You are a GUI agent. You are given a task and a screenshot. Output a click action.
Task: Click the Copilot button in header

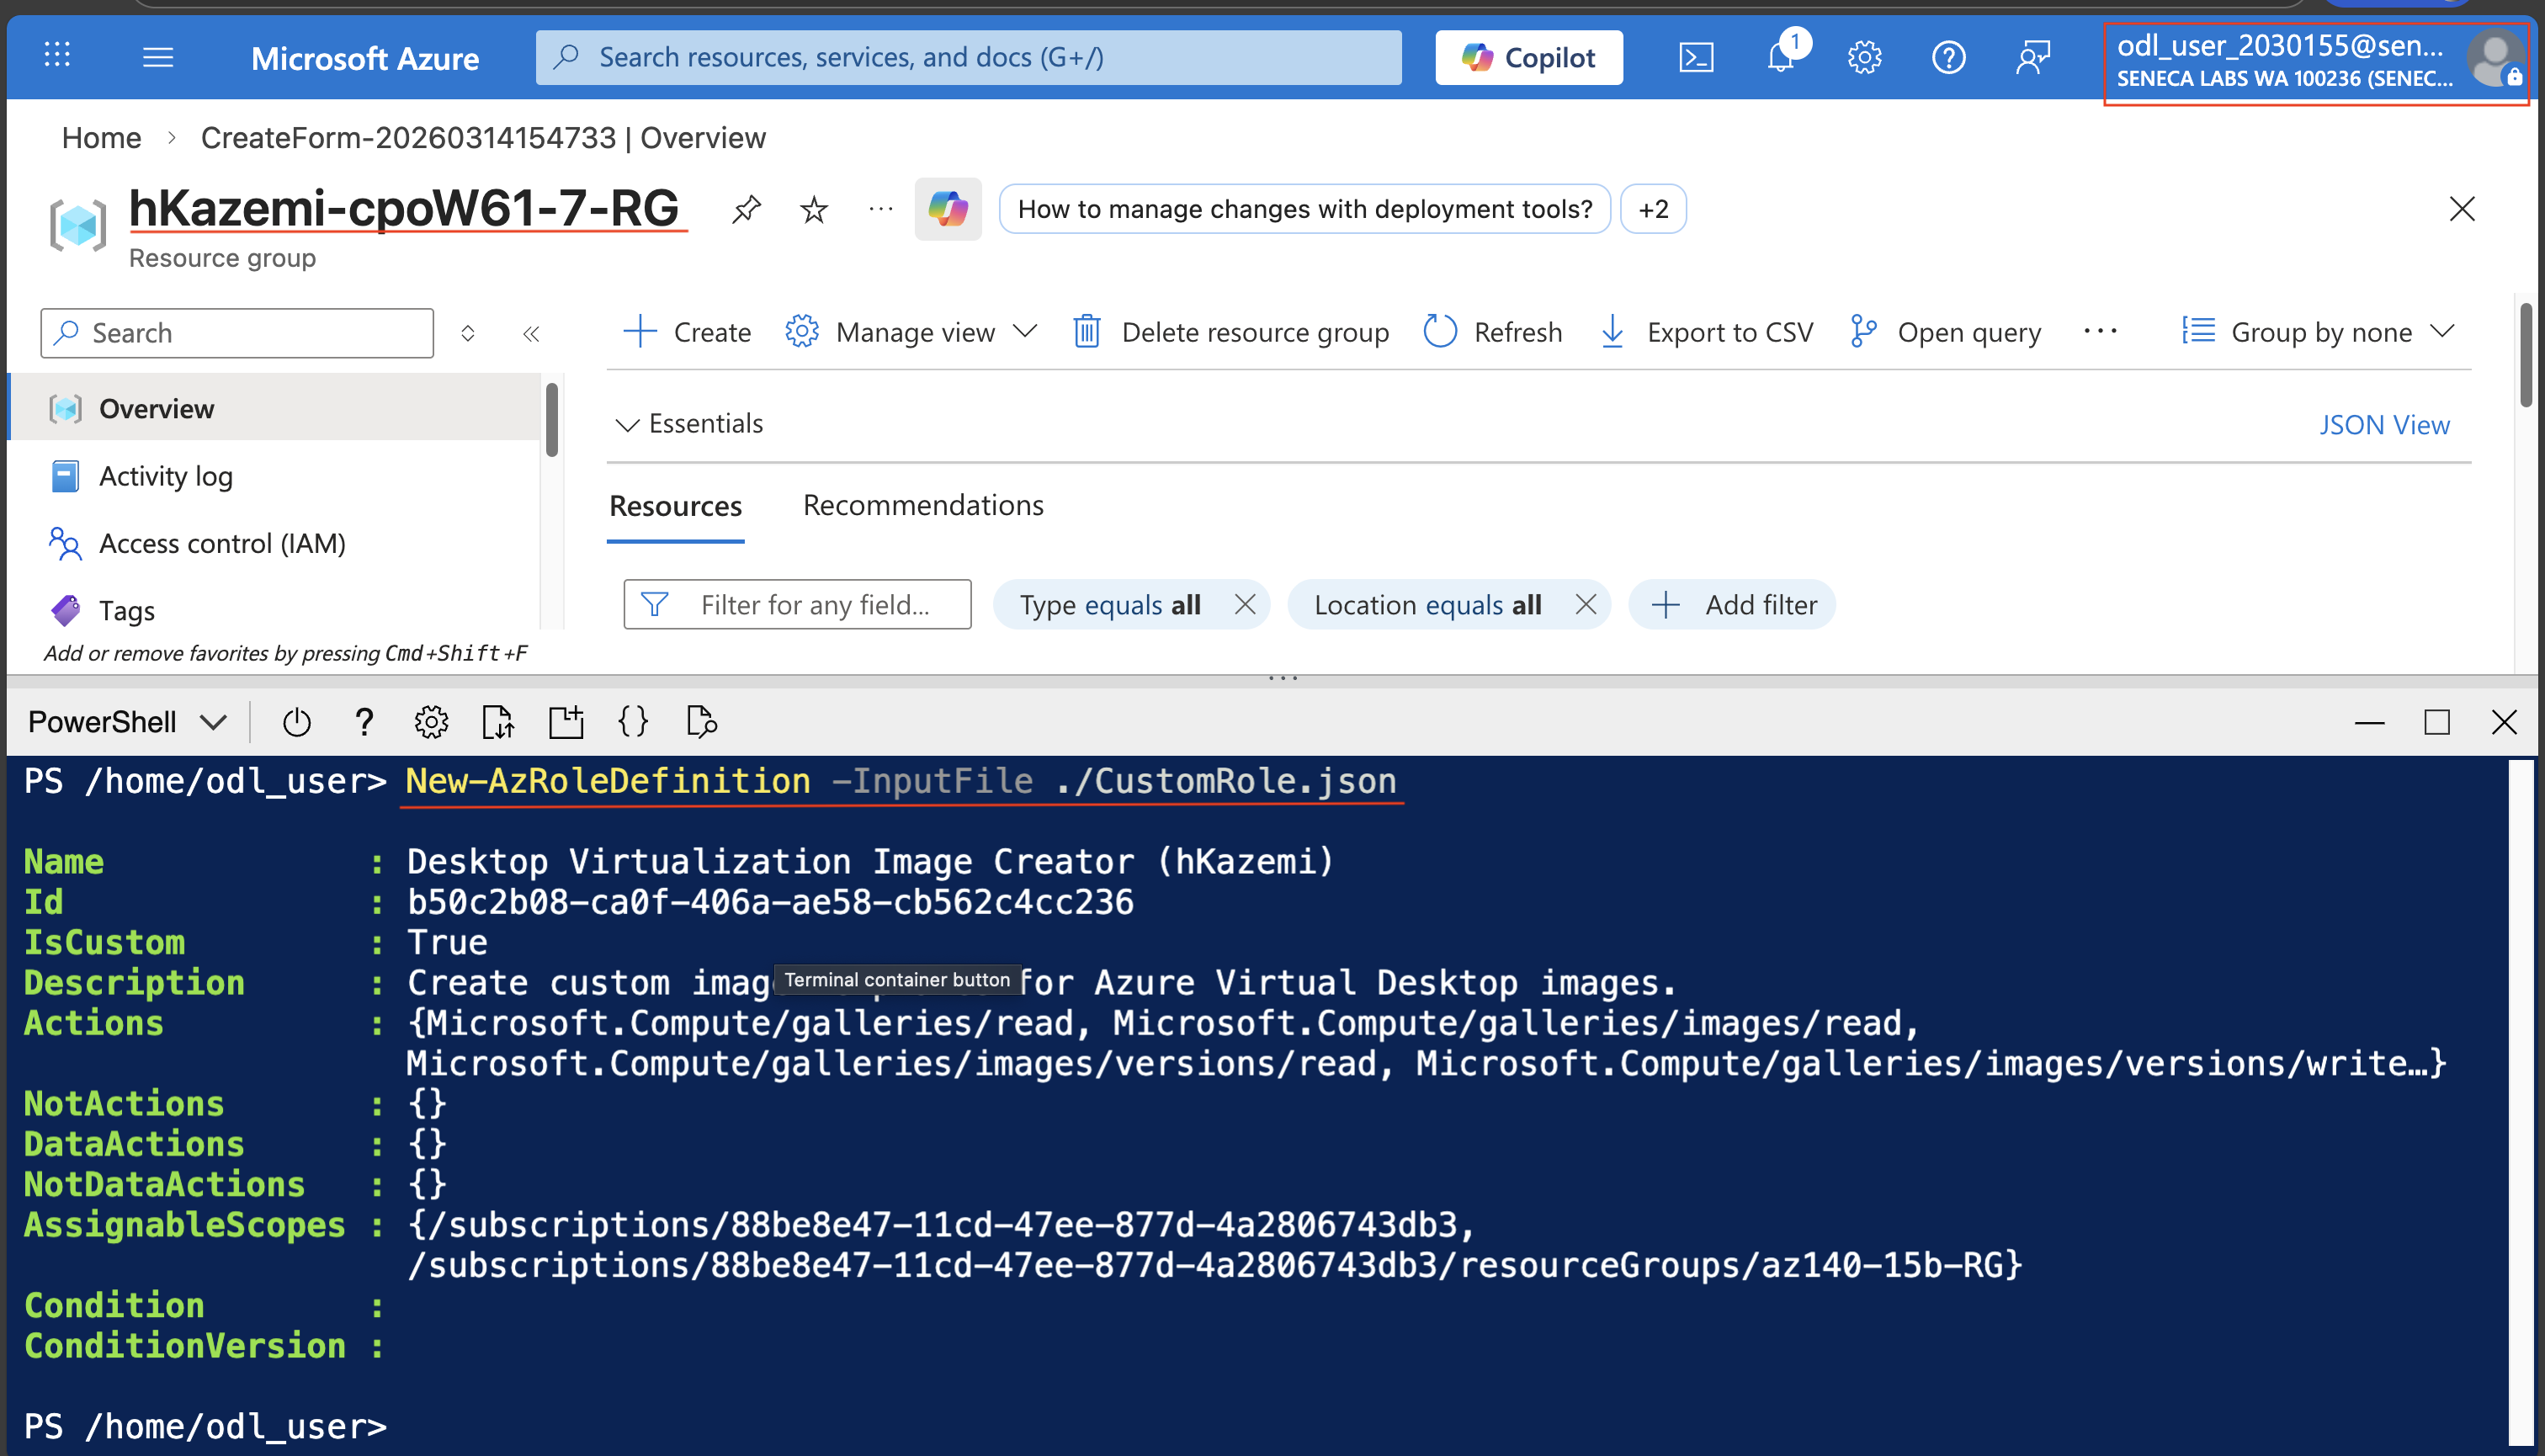[1528, 58]
